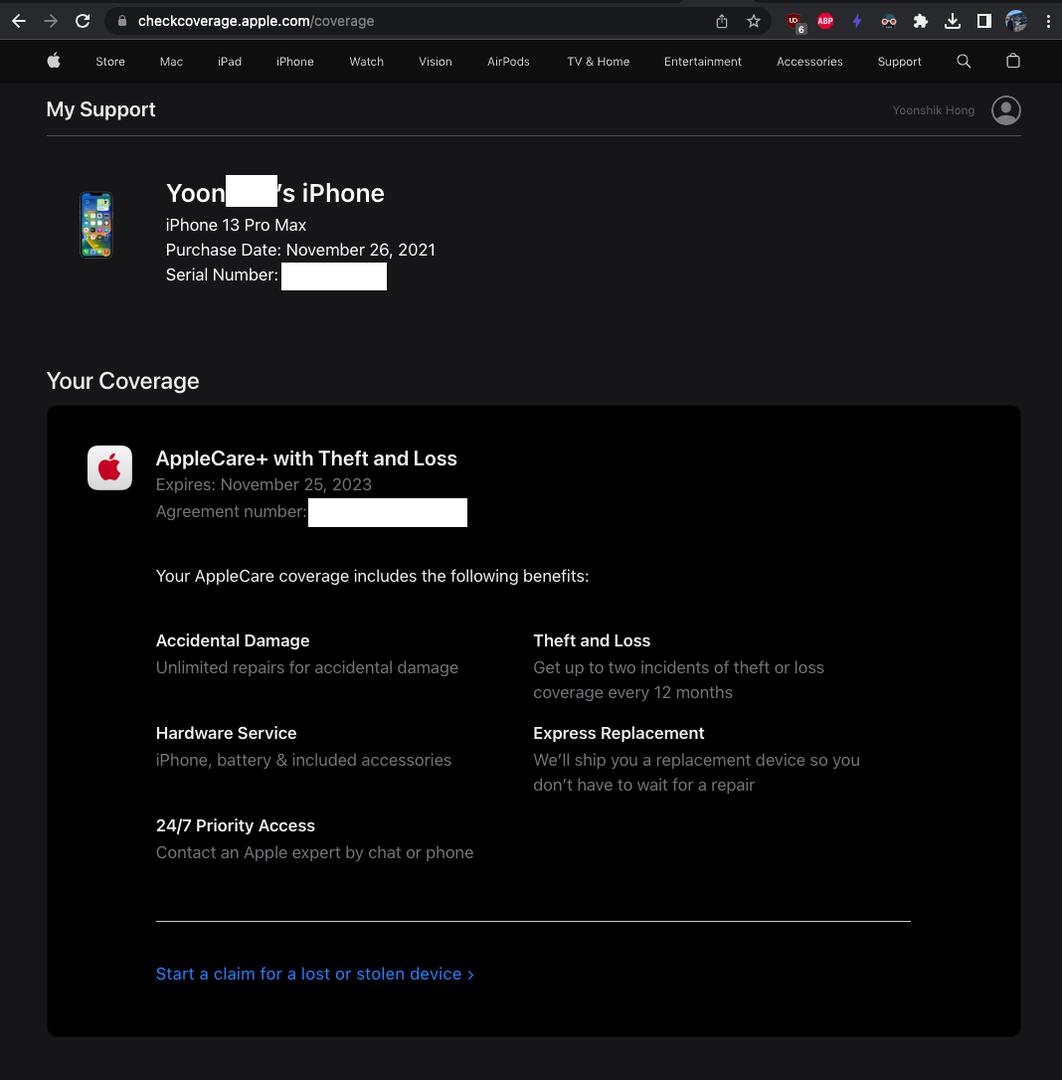Click the My Support heading link
Screen dimensions: 1062x1080
click(x=101, y=110)
